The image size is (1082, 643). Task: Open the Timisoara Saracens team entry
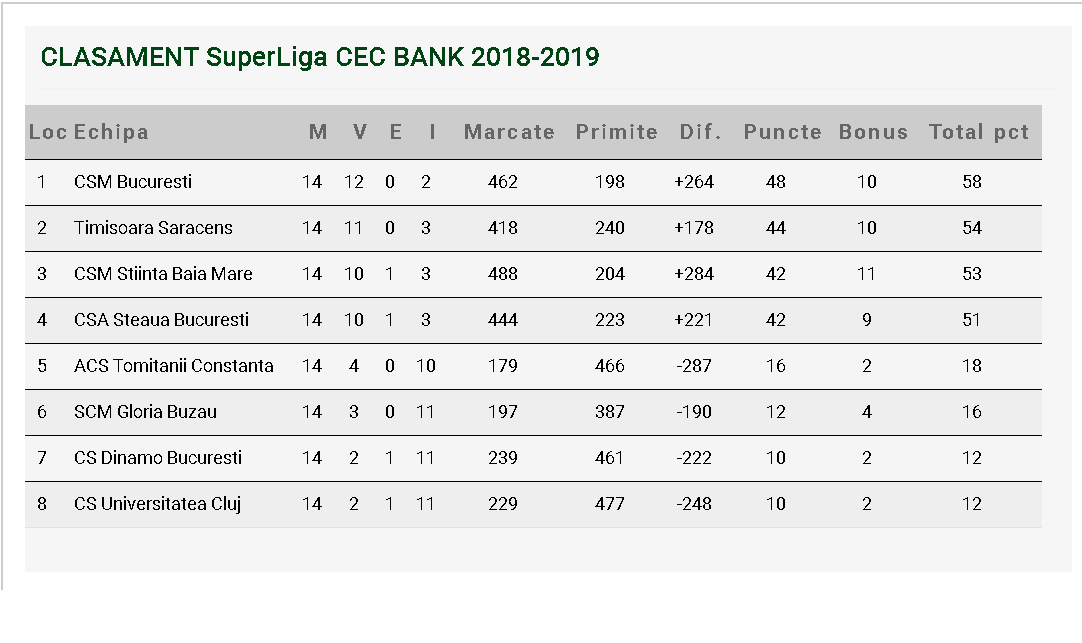[x=153, y=228]
